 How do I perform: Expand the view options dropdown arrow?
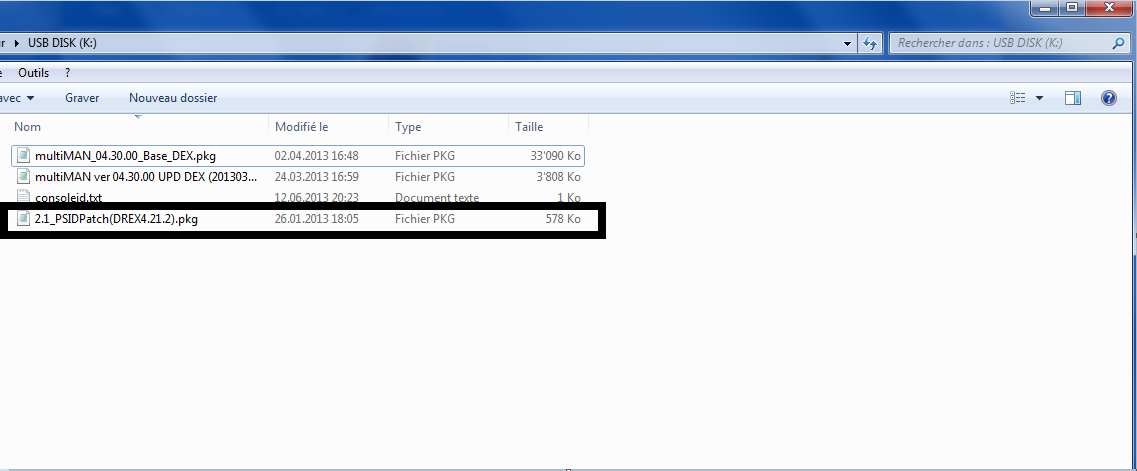(1039, 98)
